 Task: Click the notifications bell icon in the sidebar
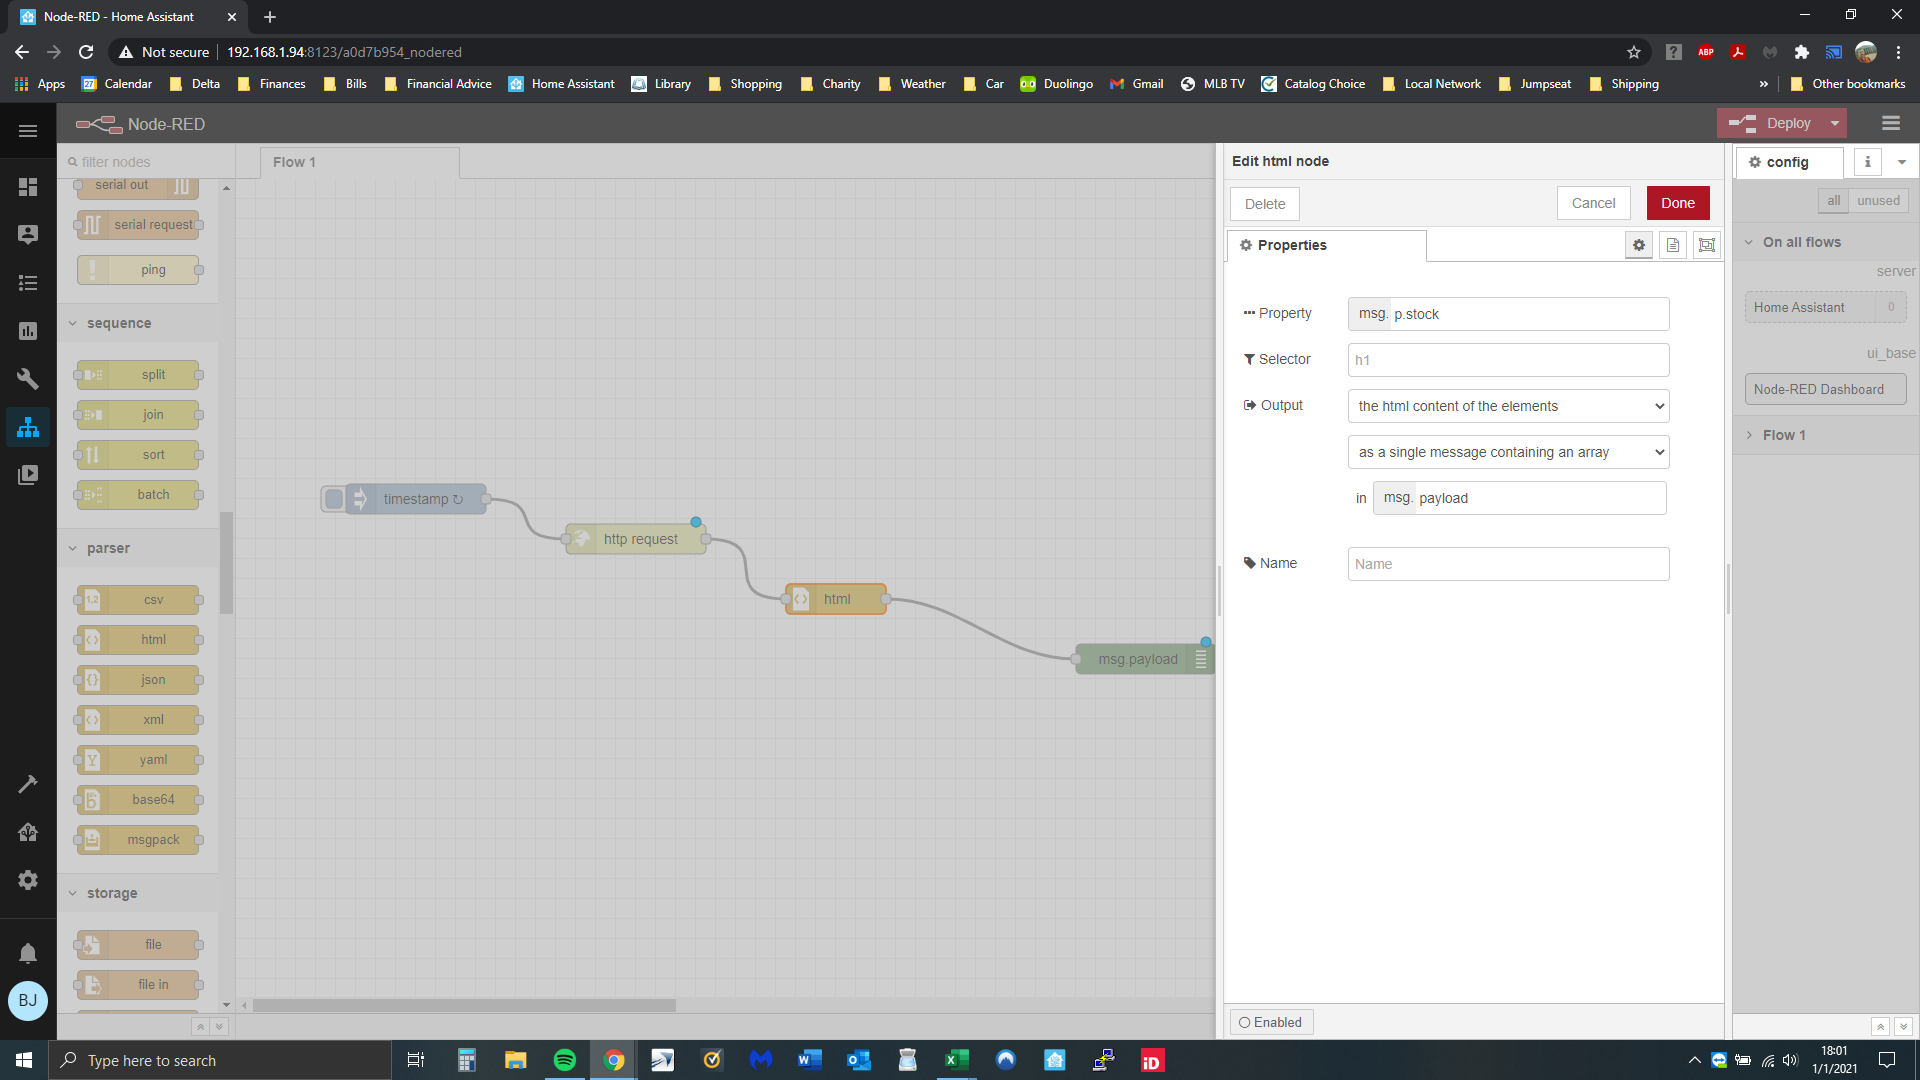click(x=28, y=952)
